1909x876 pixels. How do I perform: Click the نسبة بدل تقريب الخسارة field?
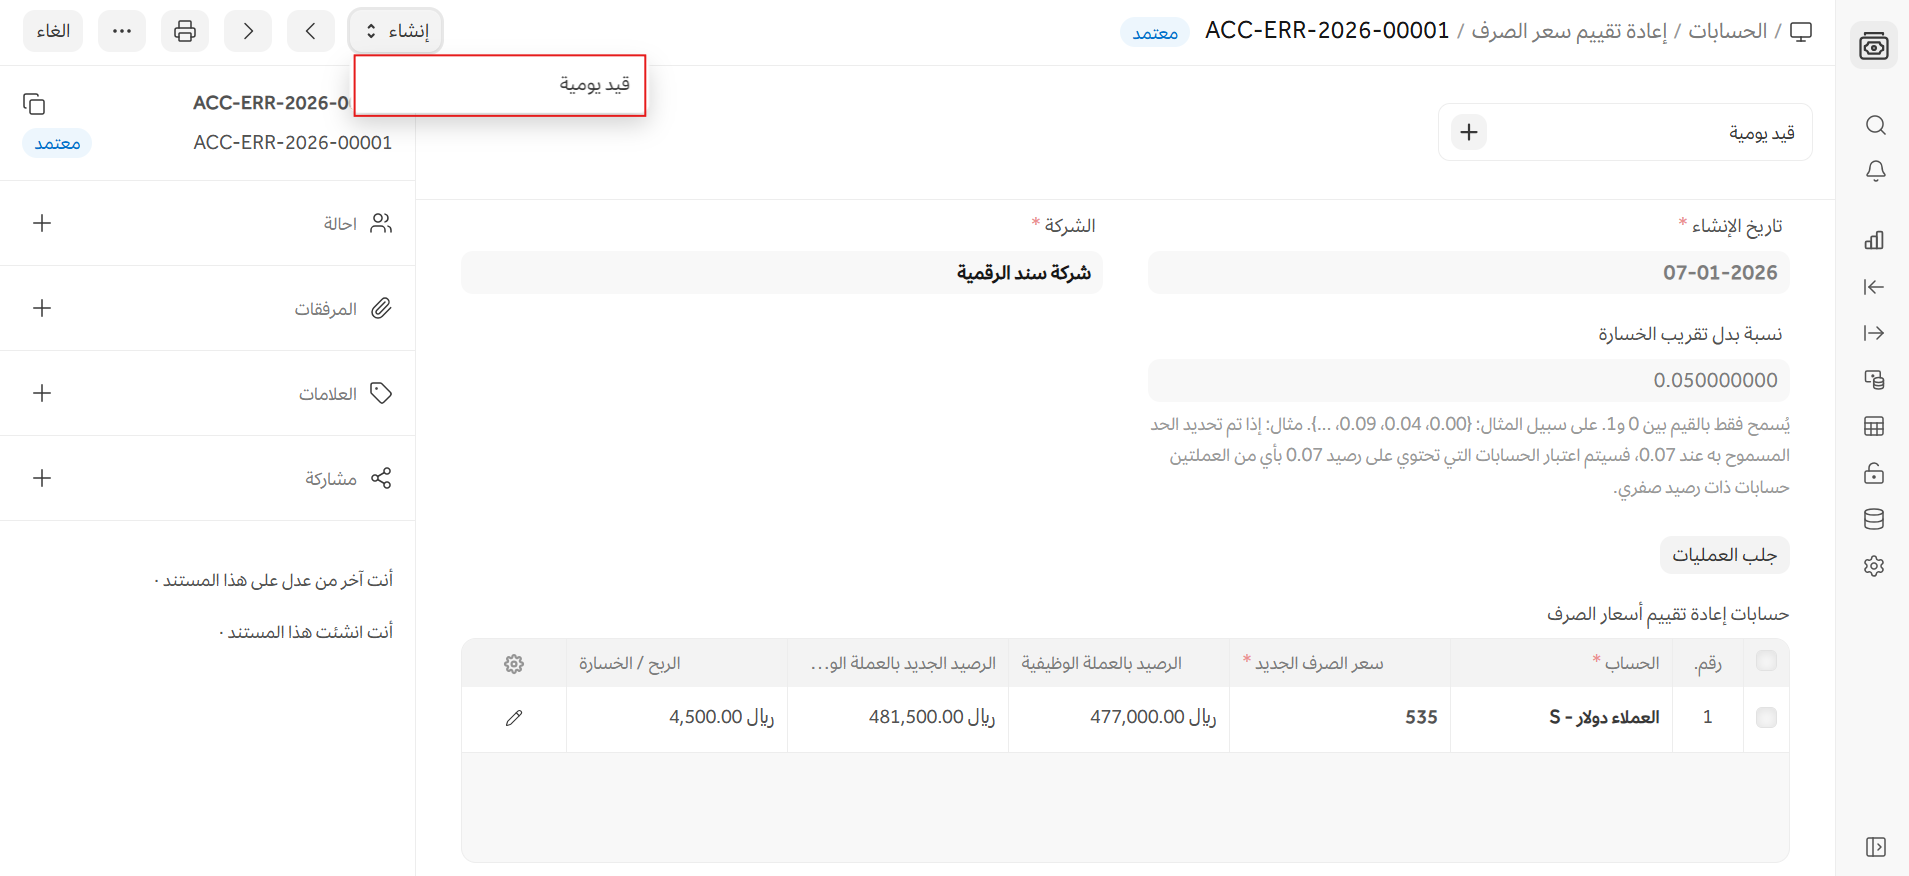coord(1468,380)
